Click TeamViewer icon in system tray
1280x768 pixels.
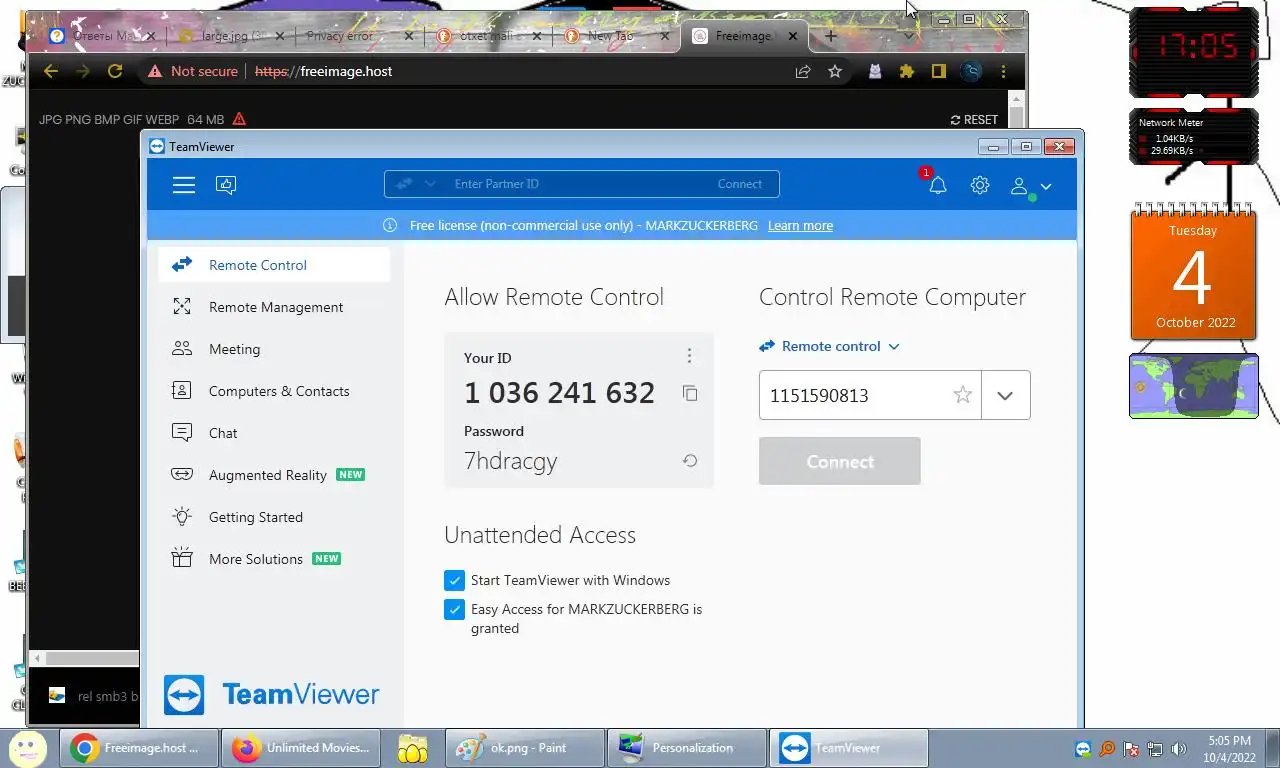pos(1083,749)
